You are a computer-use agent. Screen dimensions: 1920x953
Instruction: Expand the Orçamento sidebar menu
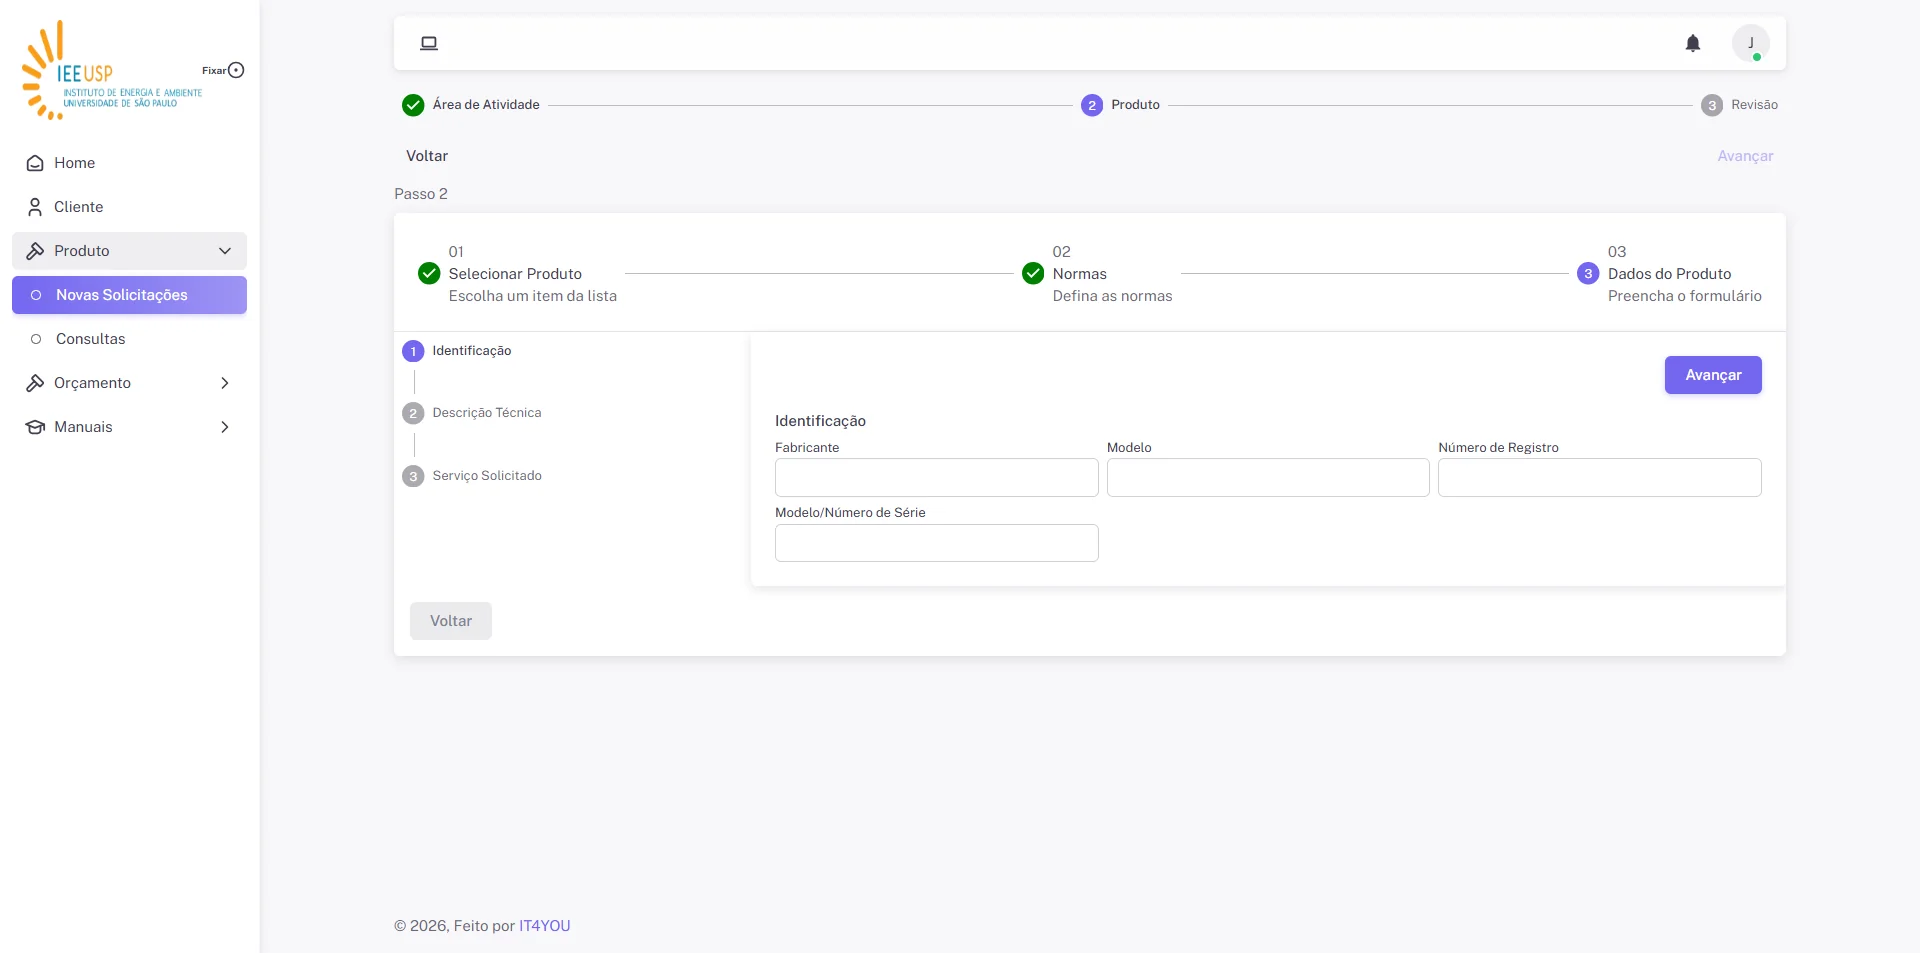coord(129,383)
